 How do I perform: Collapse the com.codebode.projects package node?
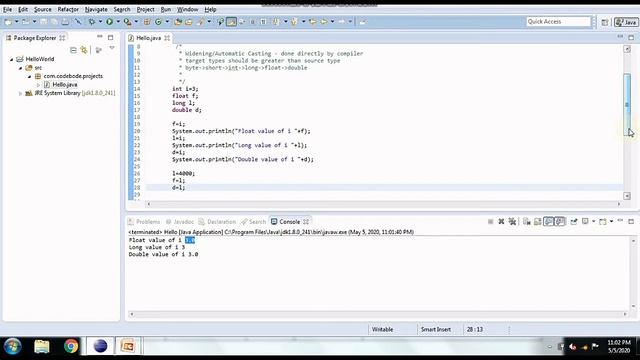coord(29,76)
